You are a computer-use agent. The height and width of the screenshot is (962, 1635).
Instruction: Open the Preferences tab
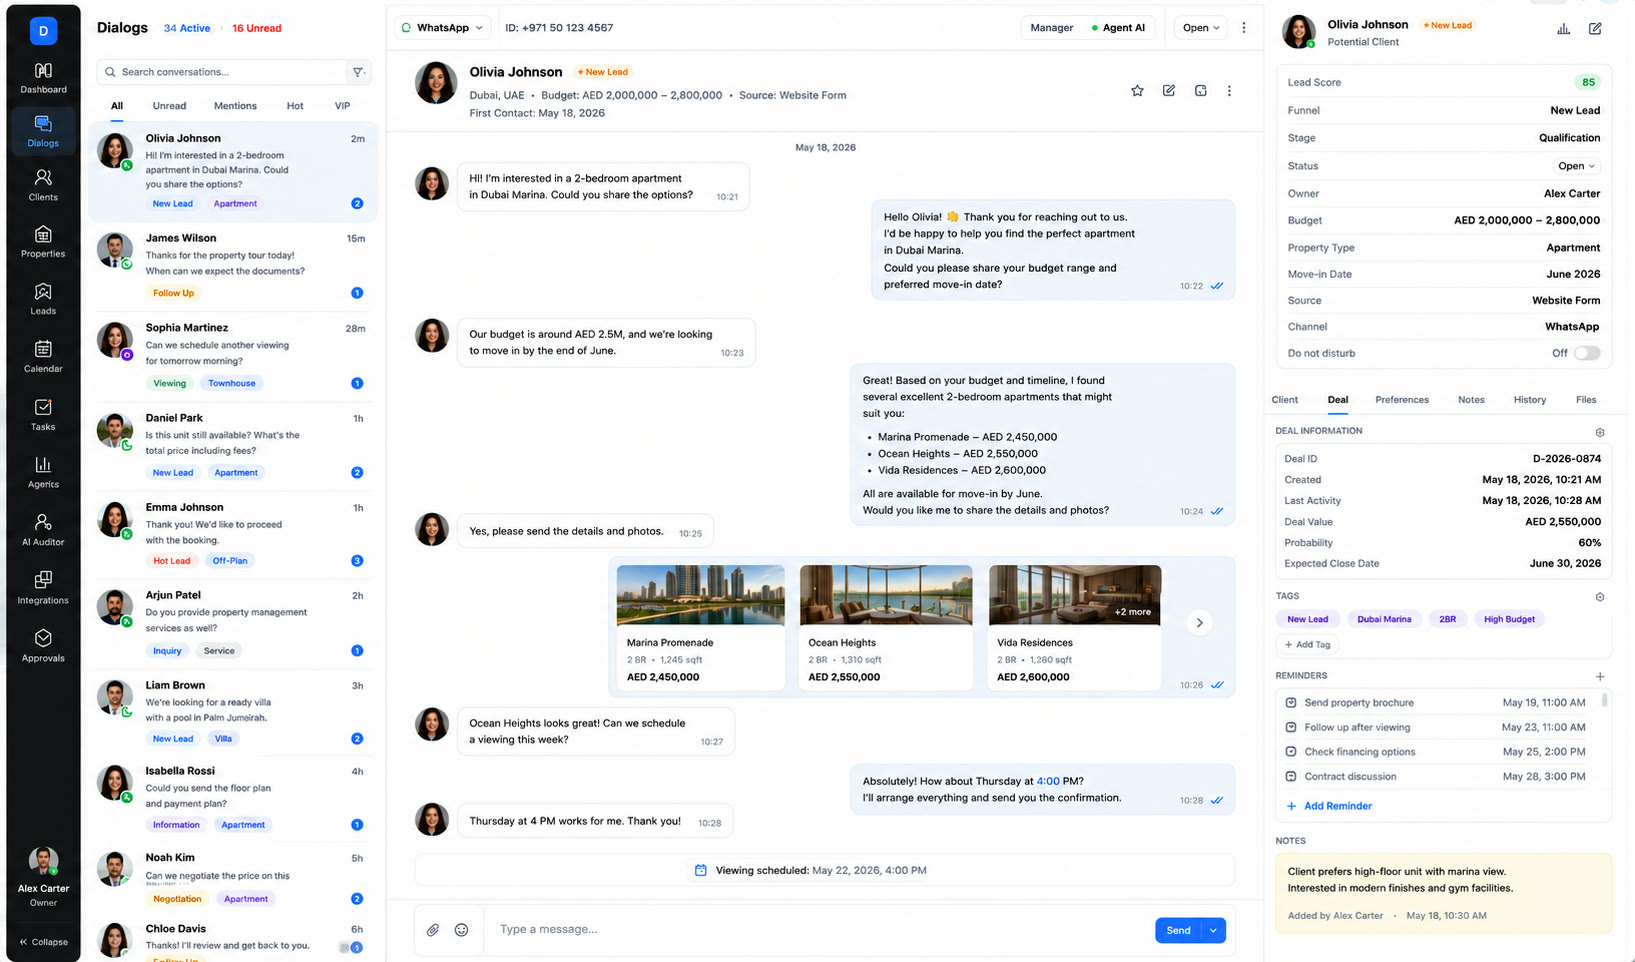coord(1402,400)
